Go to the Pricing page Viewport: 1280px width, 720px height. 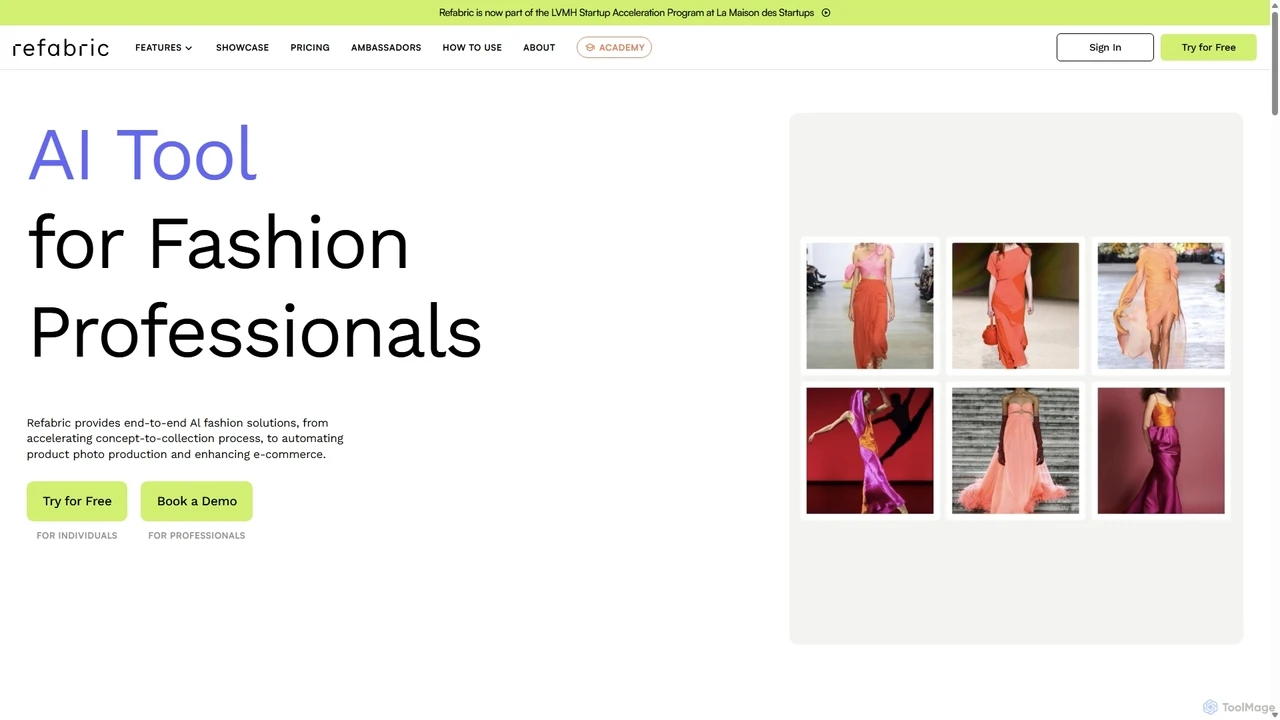click(310, 47)
